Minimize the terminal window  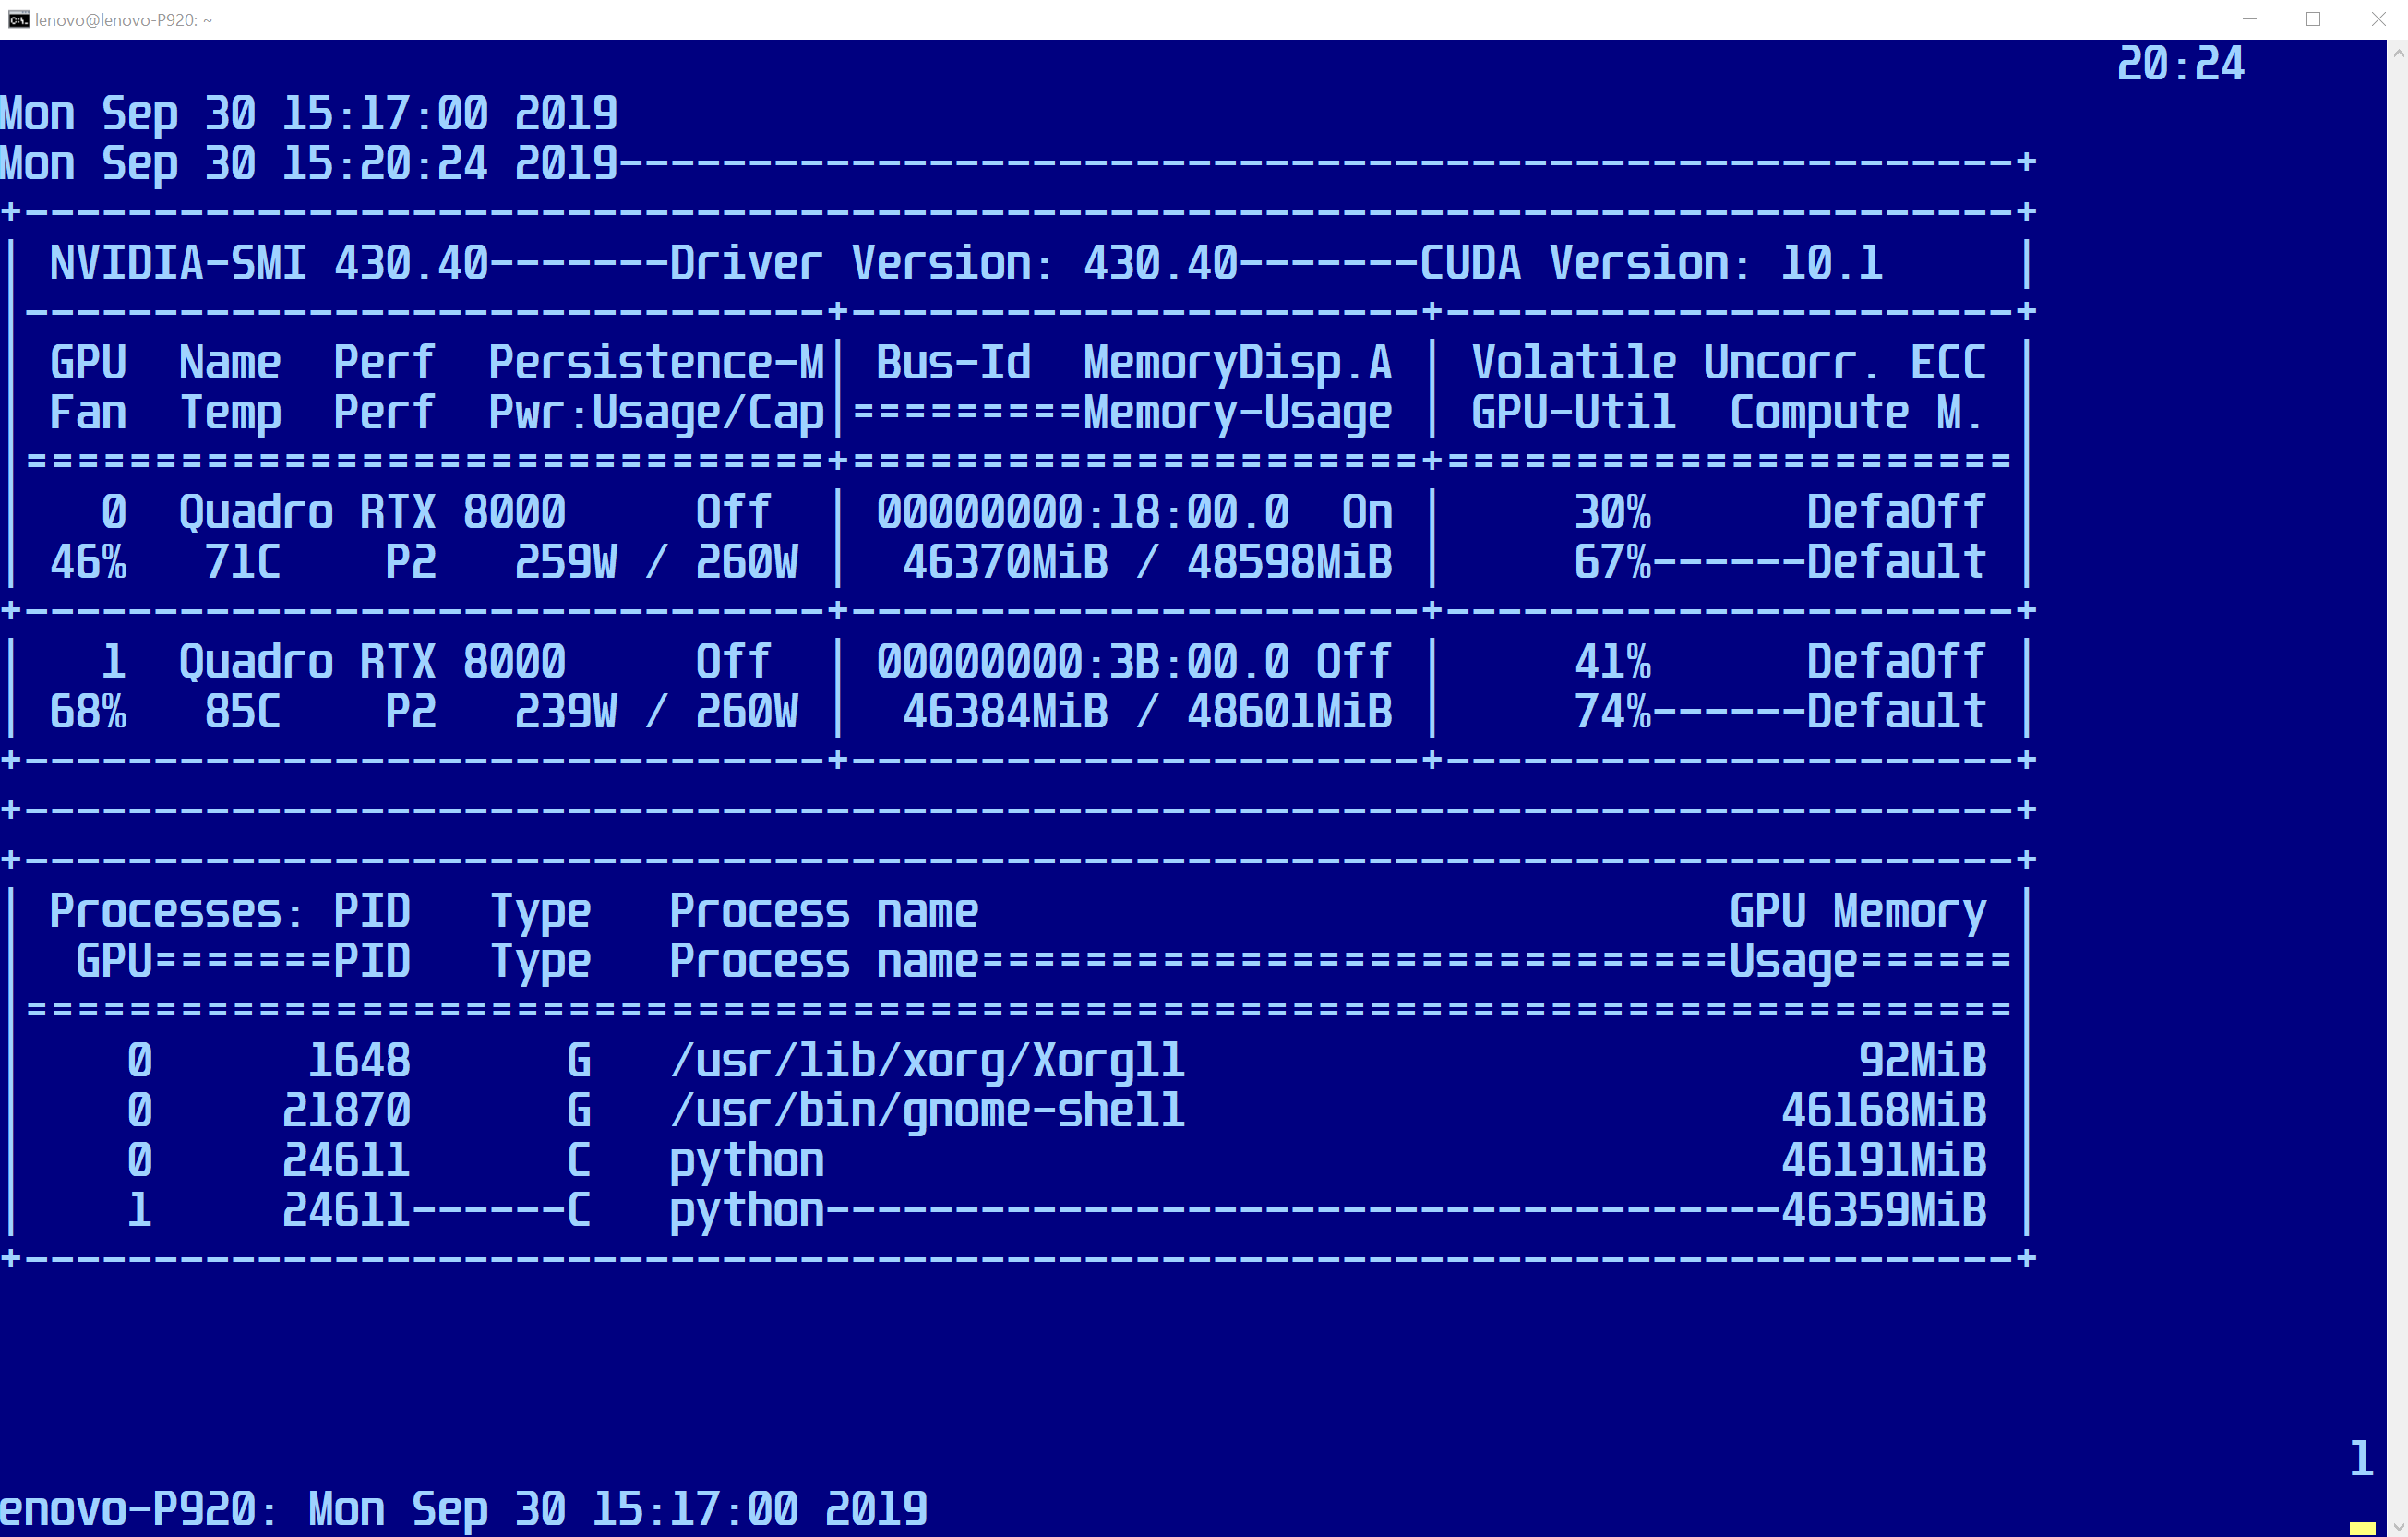click(2249, 19)
